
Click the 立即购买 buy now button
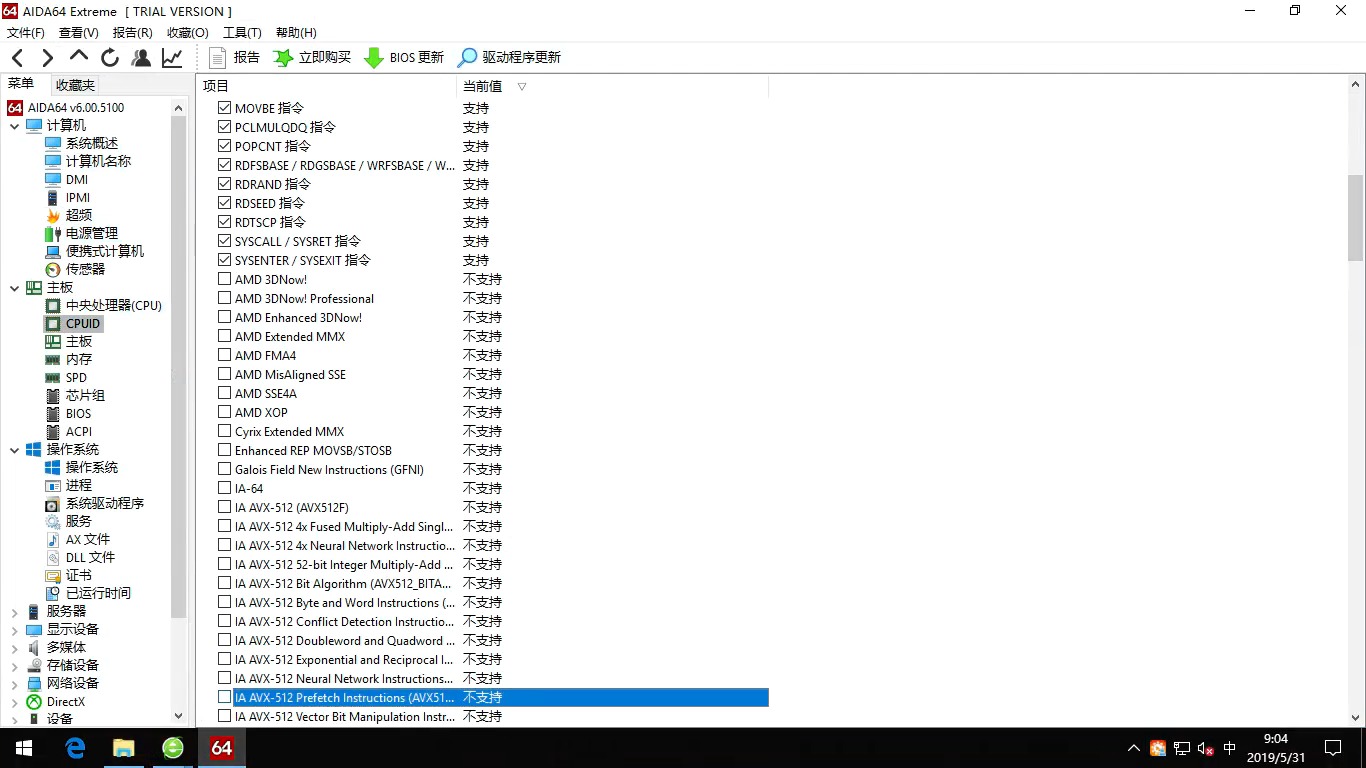[x=312, y=58]
